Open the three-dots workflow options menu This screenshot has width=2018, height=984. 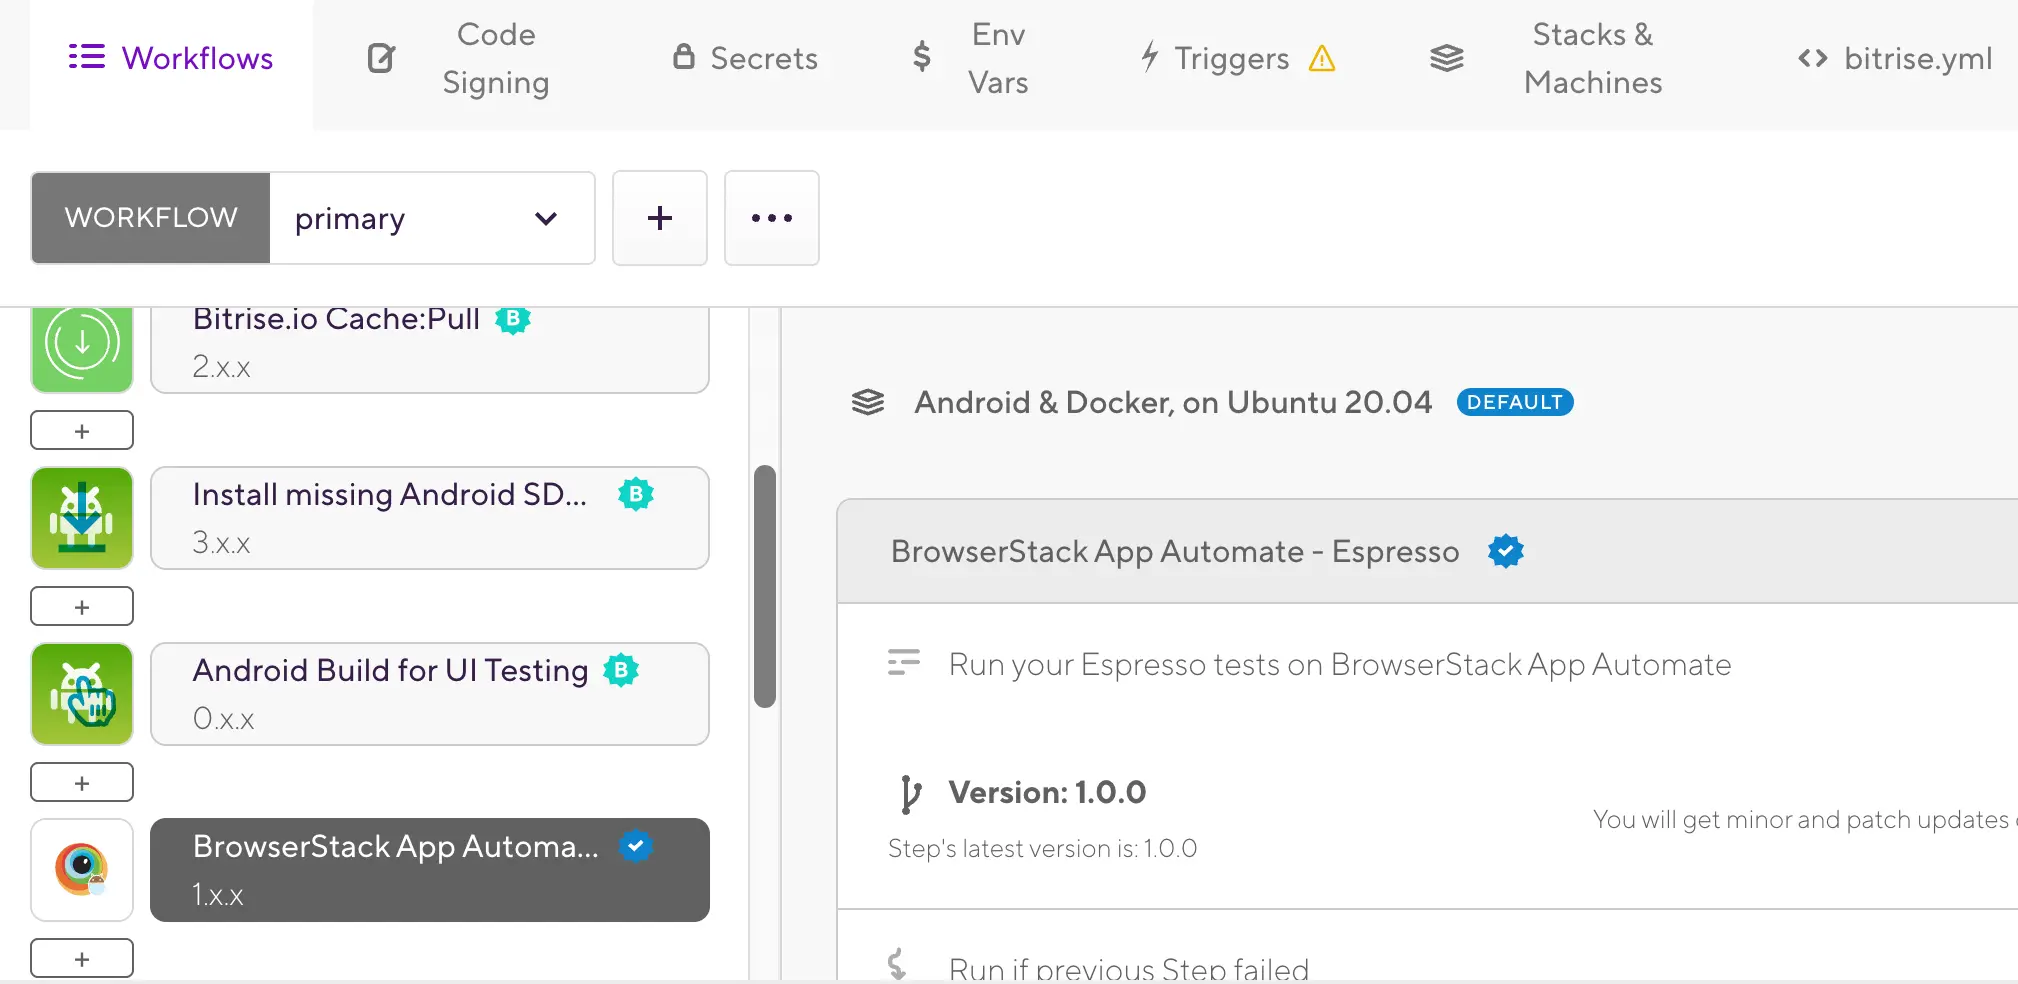coord(771,218)
